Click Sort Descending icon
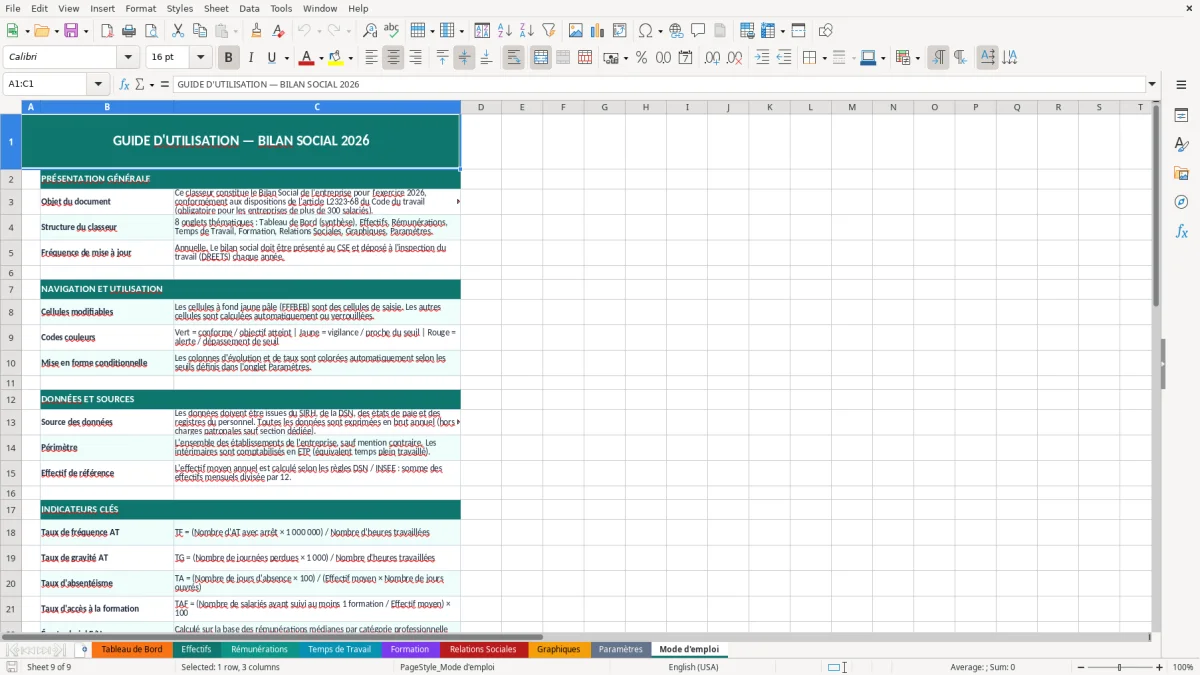This screenshot has width=1200, height=675. coord(527,31)
